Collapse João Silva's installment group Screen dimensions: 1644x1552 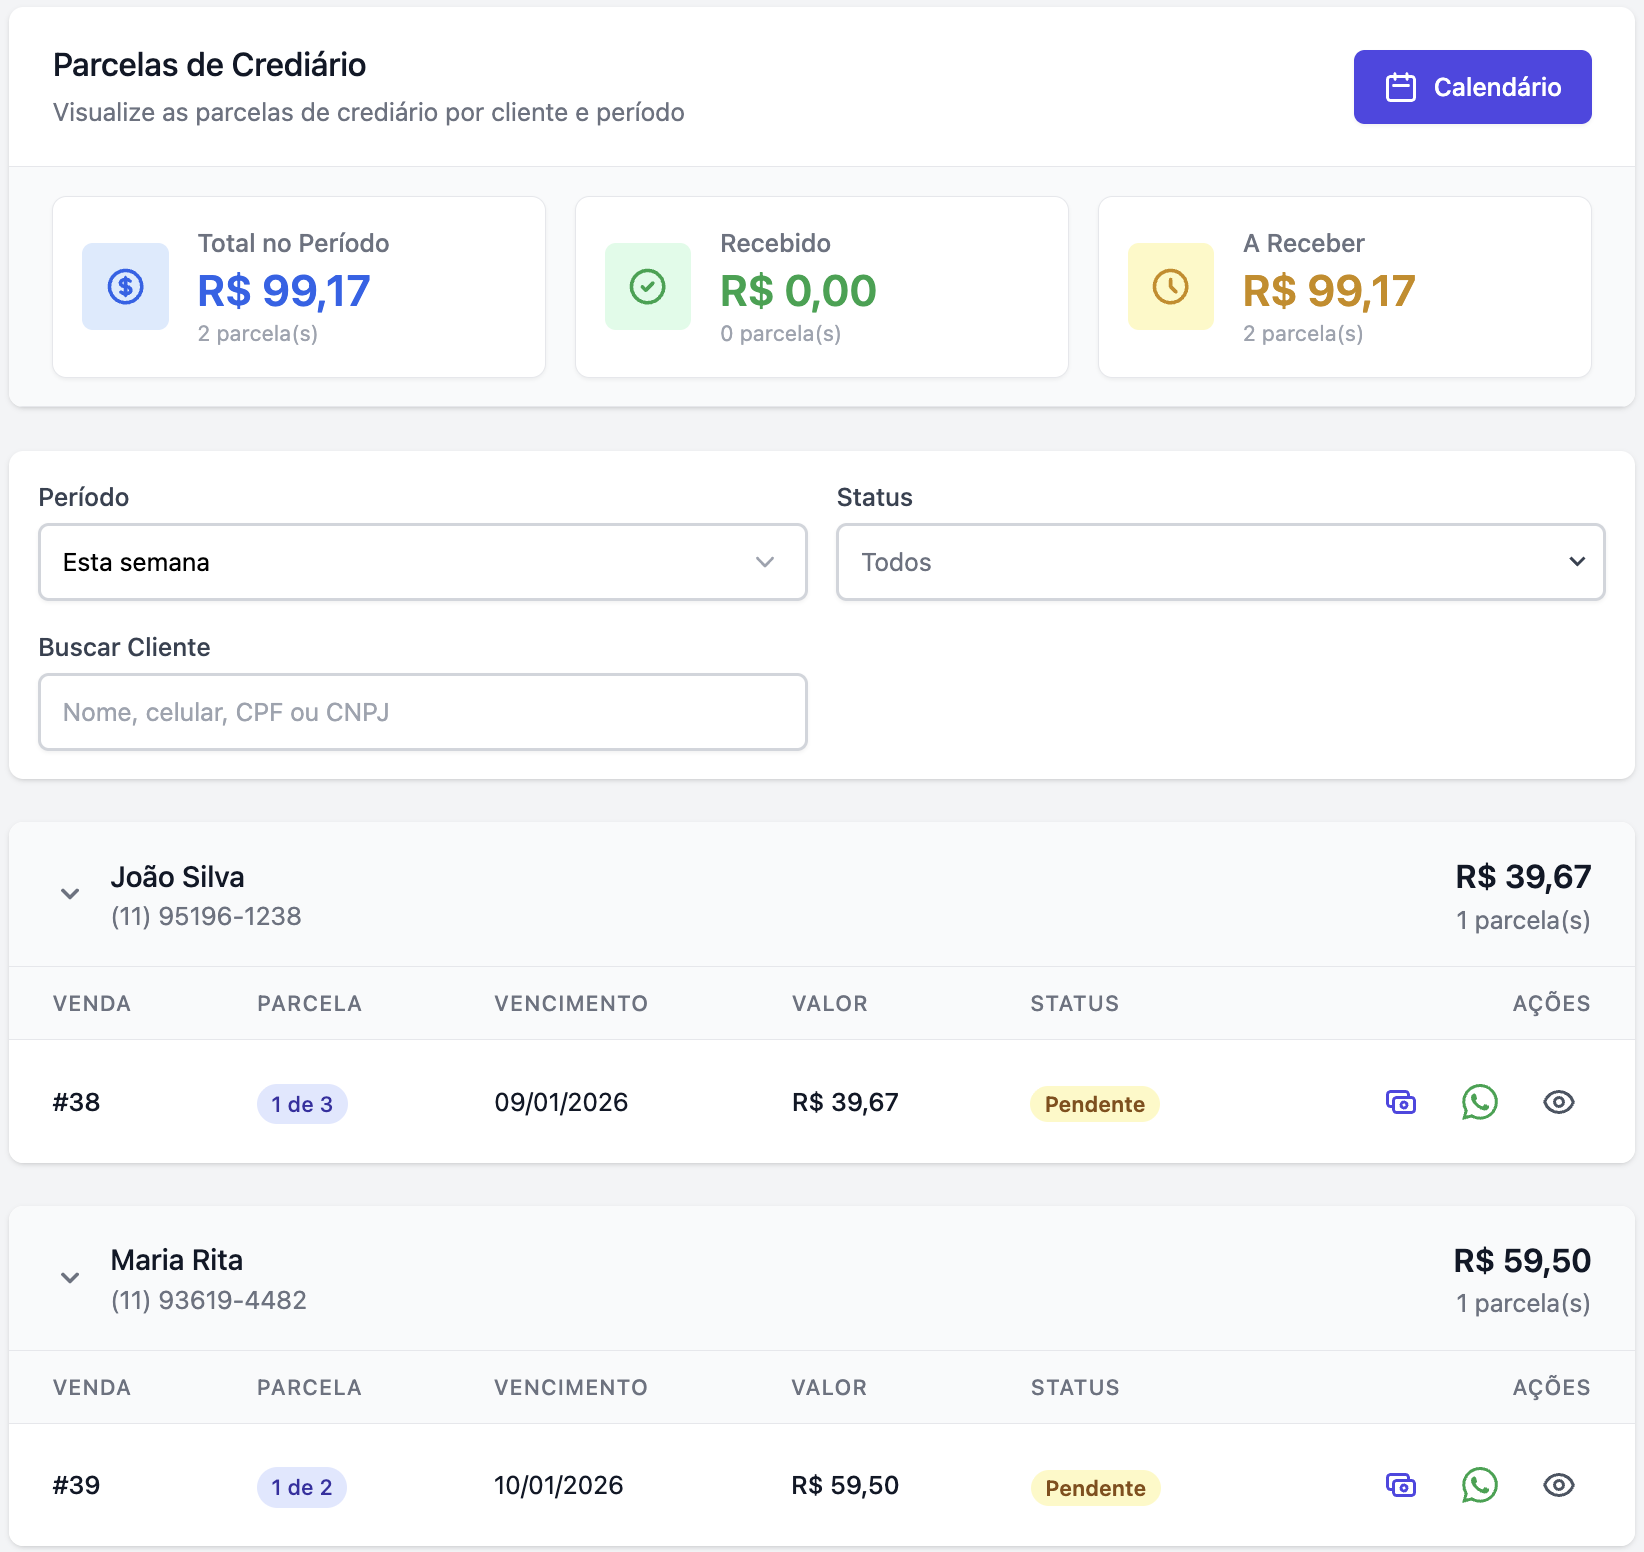pos(70,894)
